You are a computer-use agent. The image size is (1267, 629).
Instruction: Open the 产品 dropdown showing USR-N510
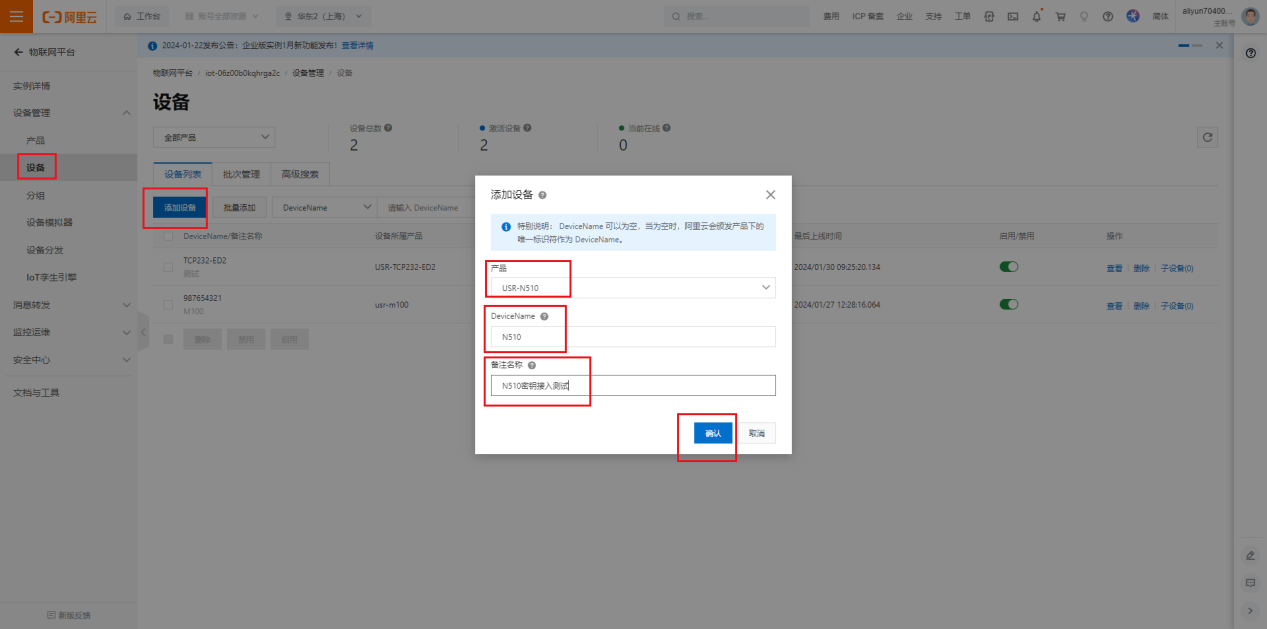pyautogui.click(x=631, y=288)
